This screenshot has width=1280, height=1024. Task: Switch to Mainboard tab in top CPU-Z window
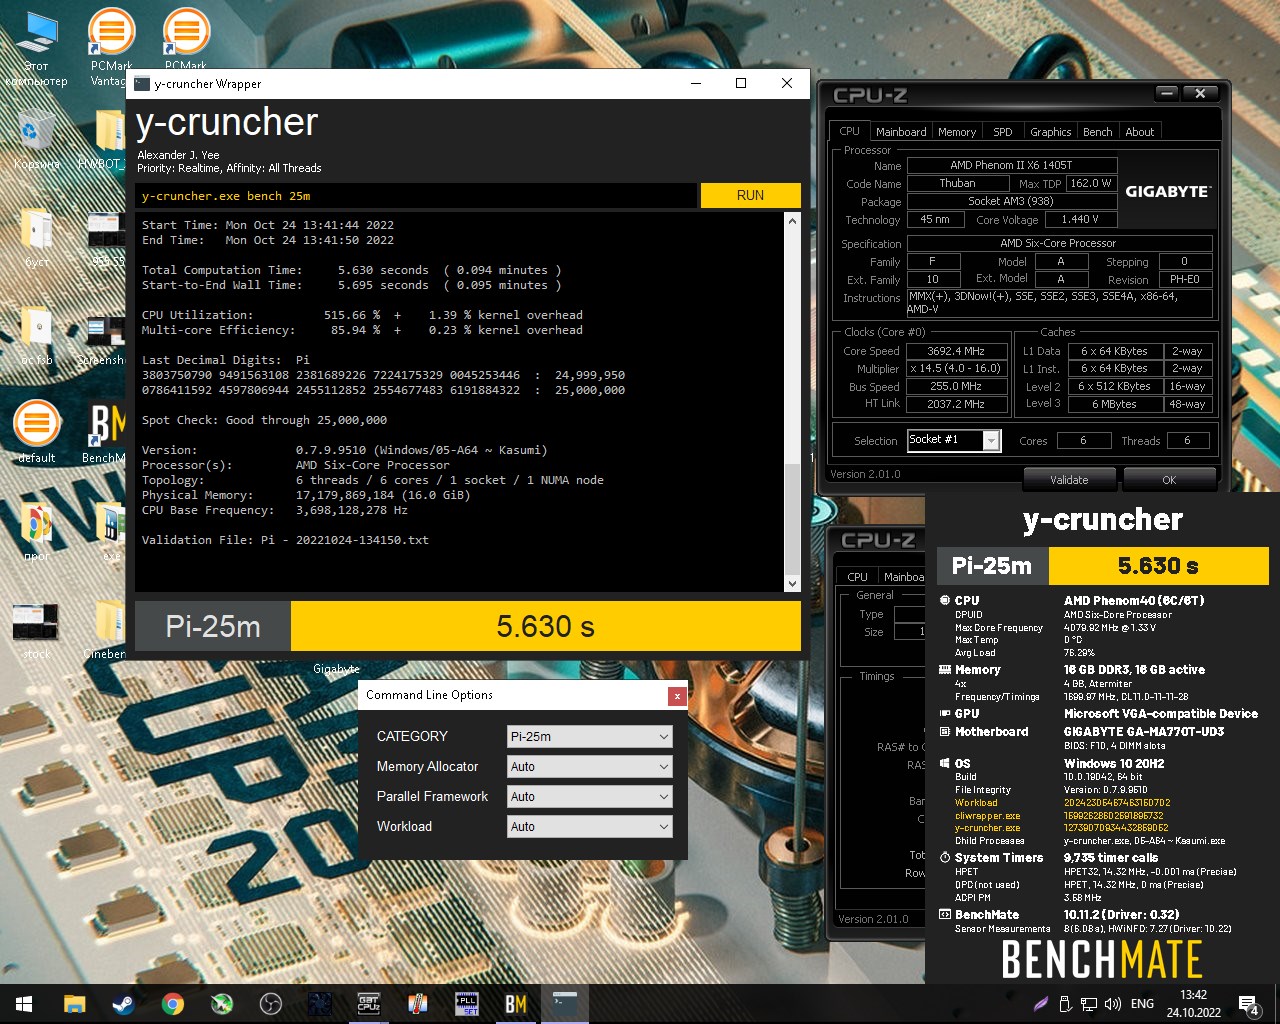[x=901, y=132]
